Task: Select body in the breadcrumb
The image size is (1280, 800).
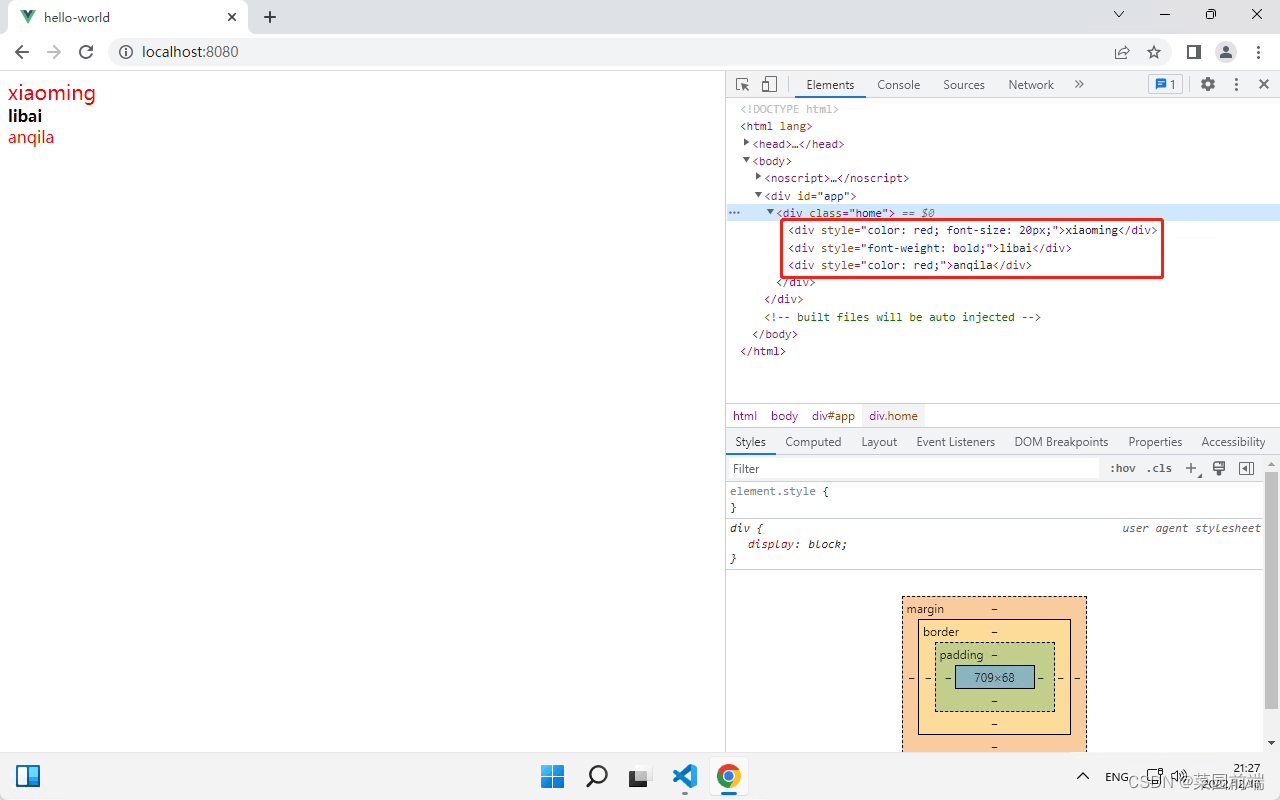Action: coord(784,416)
